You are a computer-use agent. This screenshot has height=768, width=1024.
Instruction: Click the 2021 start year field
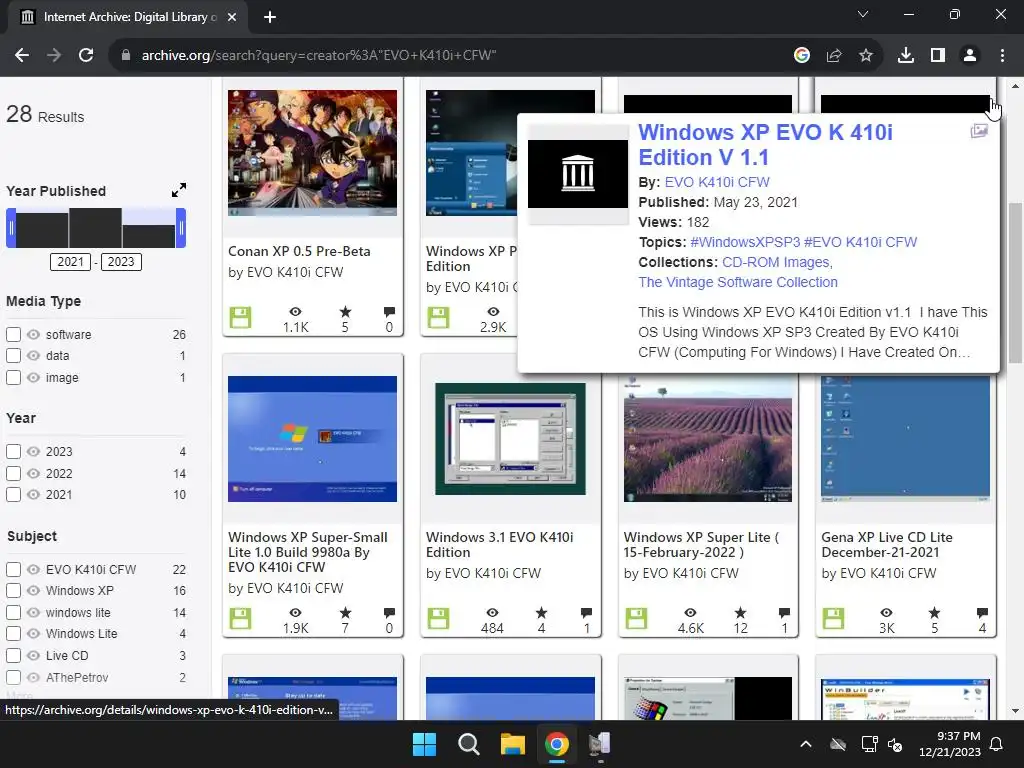tap(71, 262)
